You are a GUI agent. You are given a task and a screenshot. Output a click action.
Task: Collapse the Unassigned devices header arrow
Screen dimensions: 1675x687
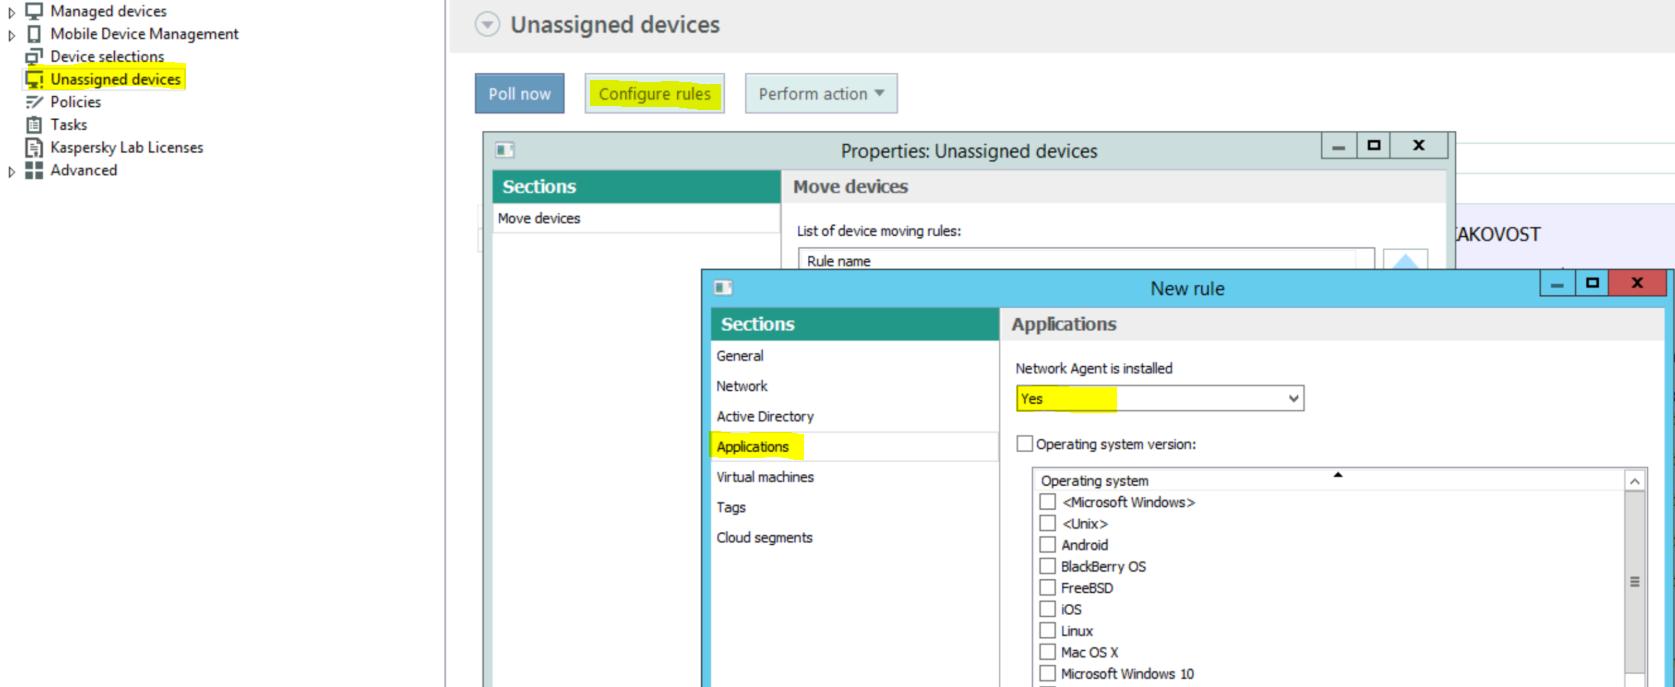pos(487,25)
